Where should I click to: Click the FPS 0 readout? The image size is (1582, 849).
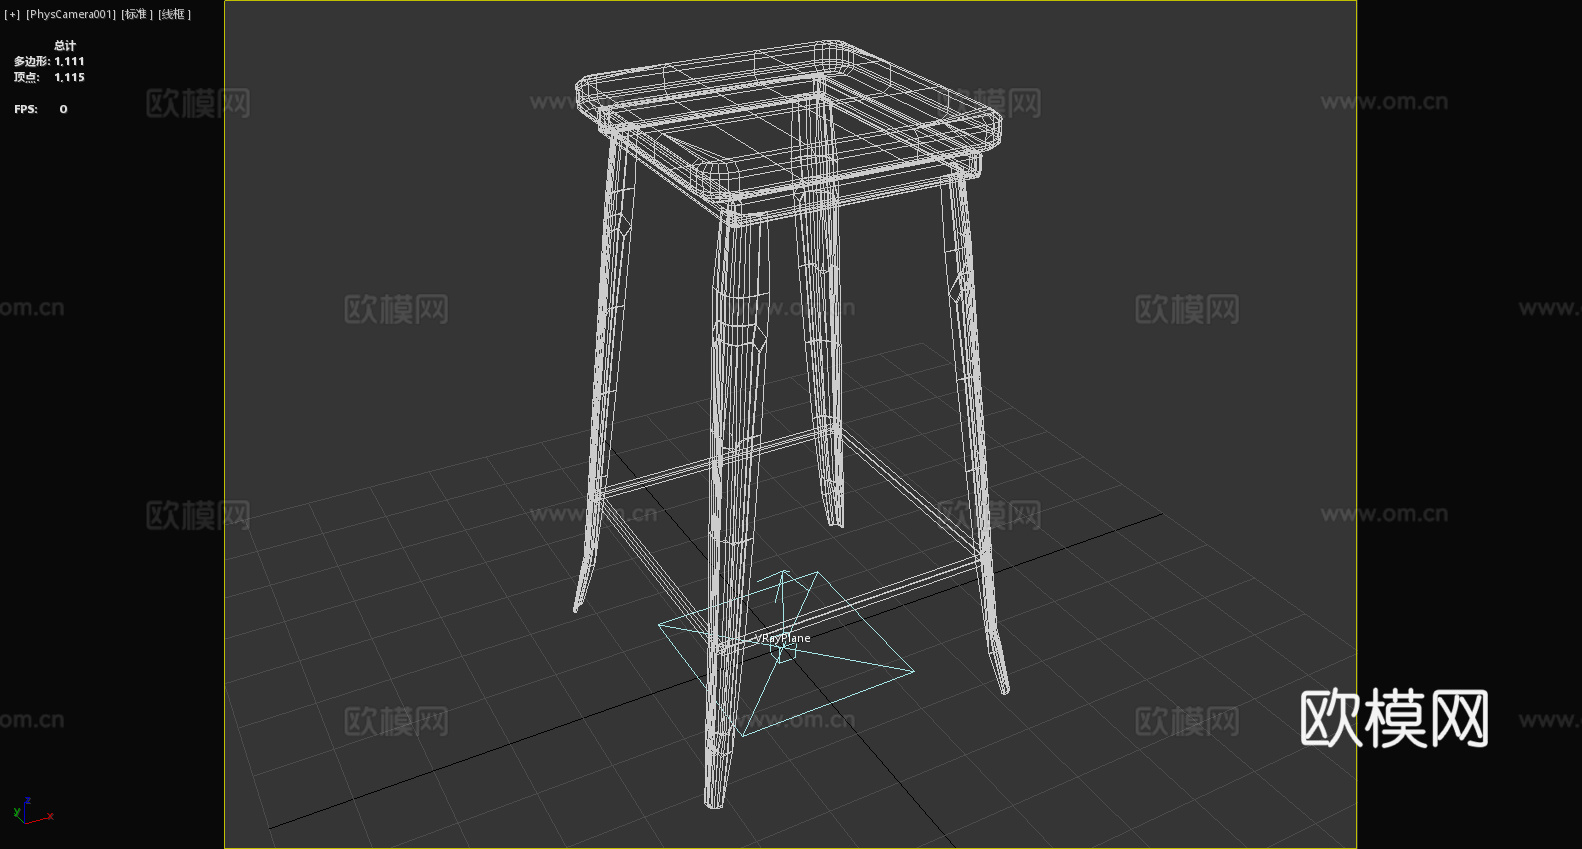41,109
